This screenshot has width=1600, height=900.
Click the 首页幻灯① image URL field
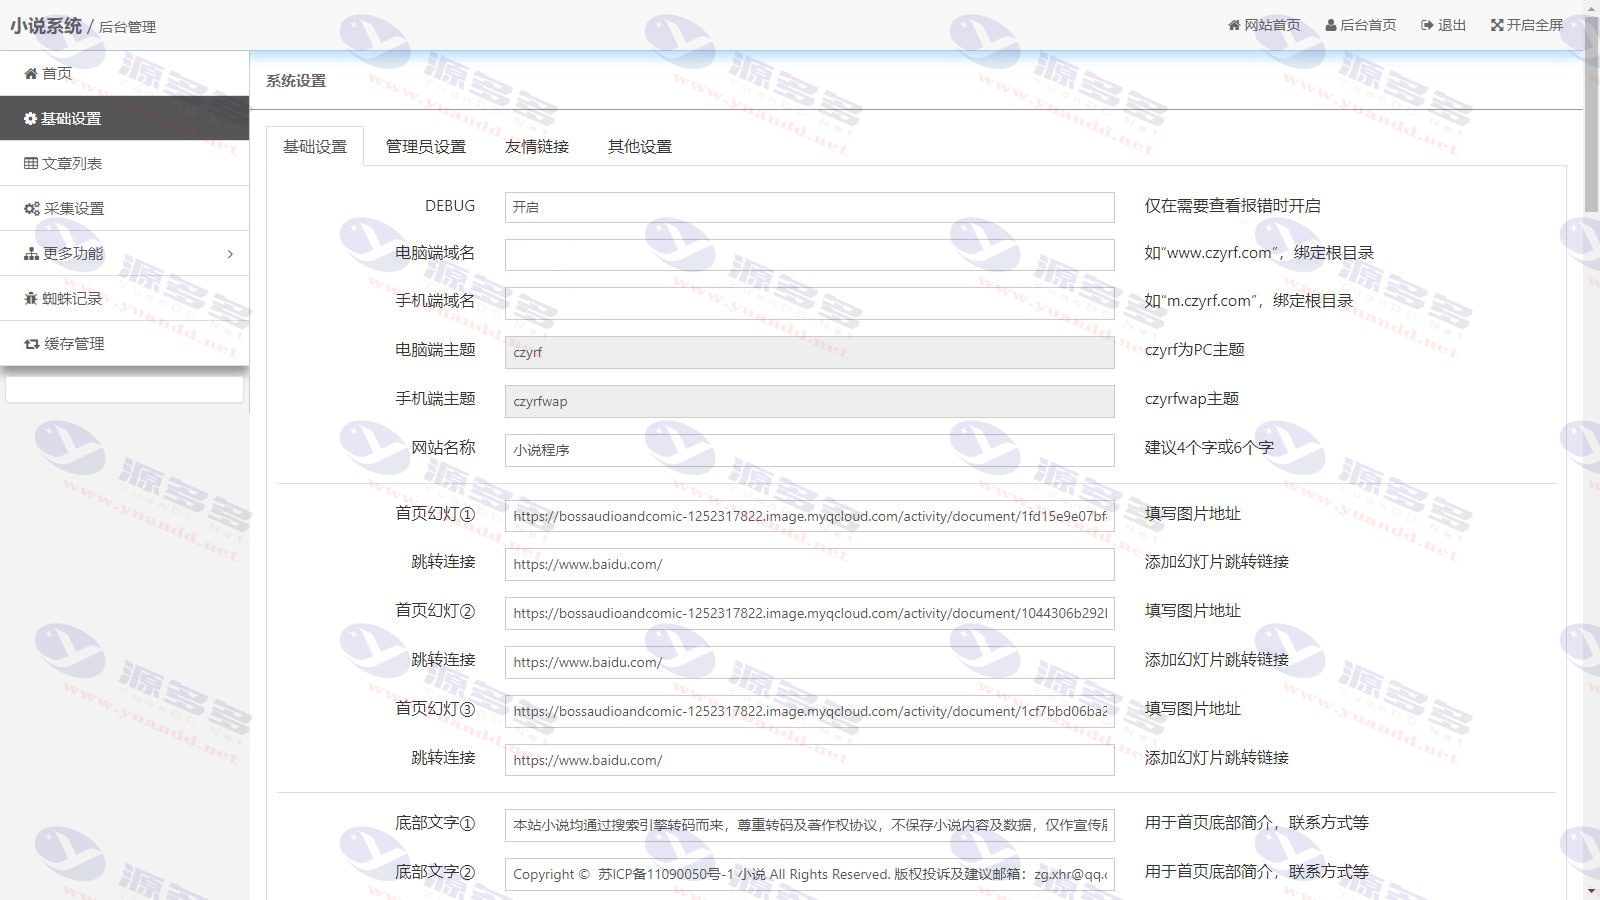[x=809, y=516]
